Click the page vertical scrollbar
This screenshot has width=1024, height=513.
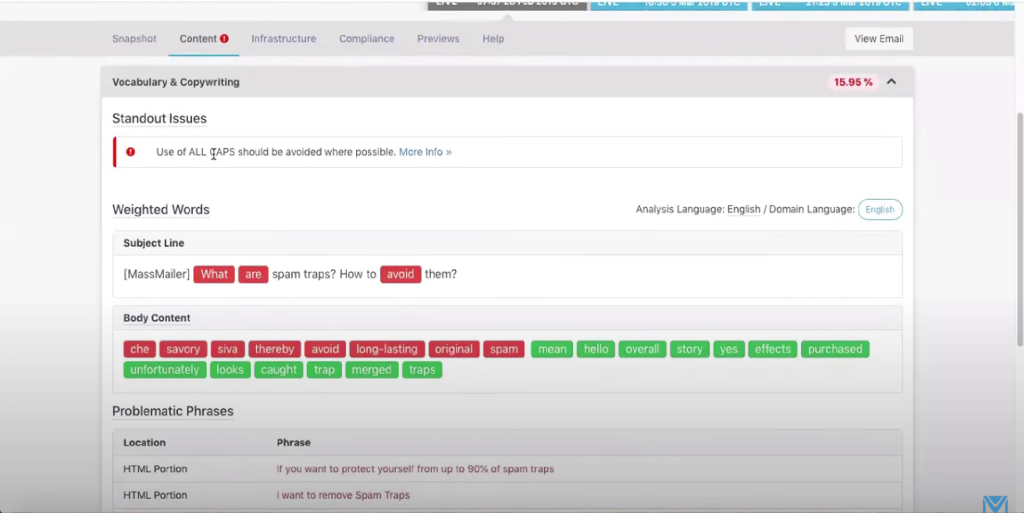(1019, 228)
